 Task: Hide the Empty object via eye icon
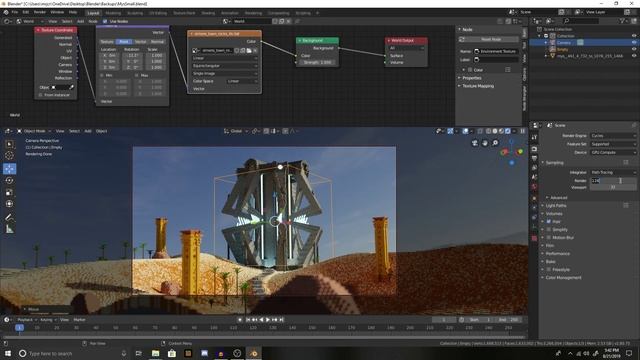pyautogui.click(x=634, y=49)
